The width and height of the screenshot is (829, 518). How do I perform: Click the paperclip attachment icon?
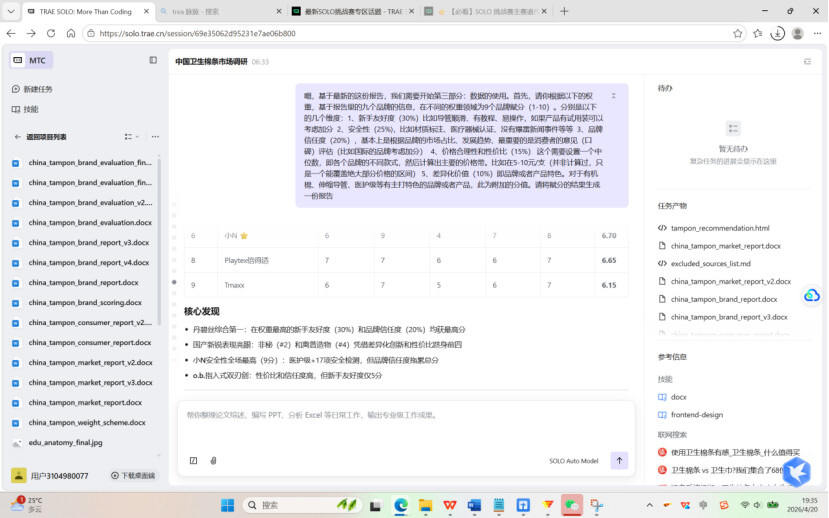coord(213,461)
